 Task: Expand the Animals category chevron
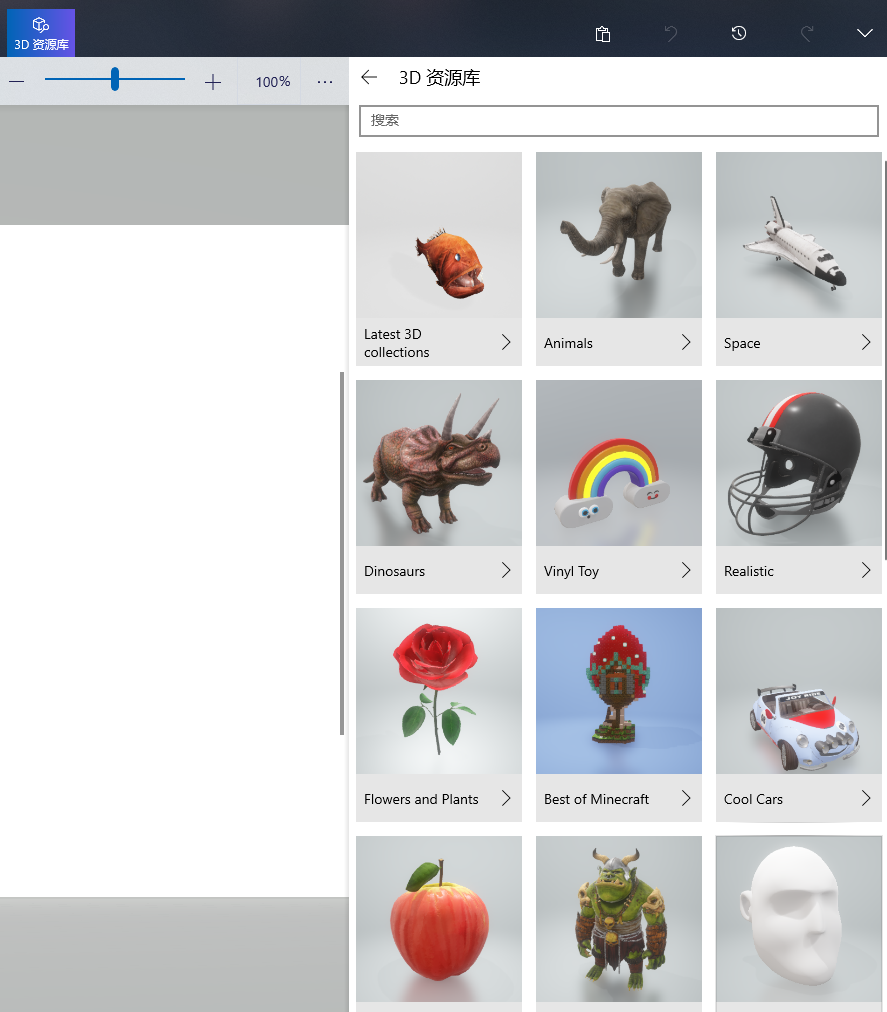686,342
